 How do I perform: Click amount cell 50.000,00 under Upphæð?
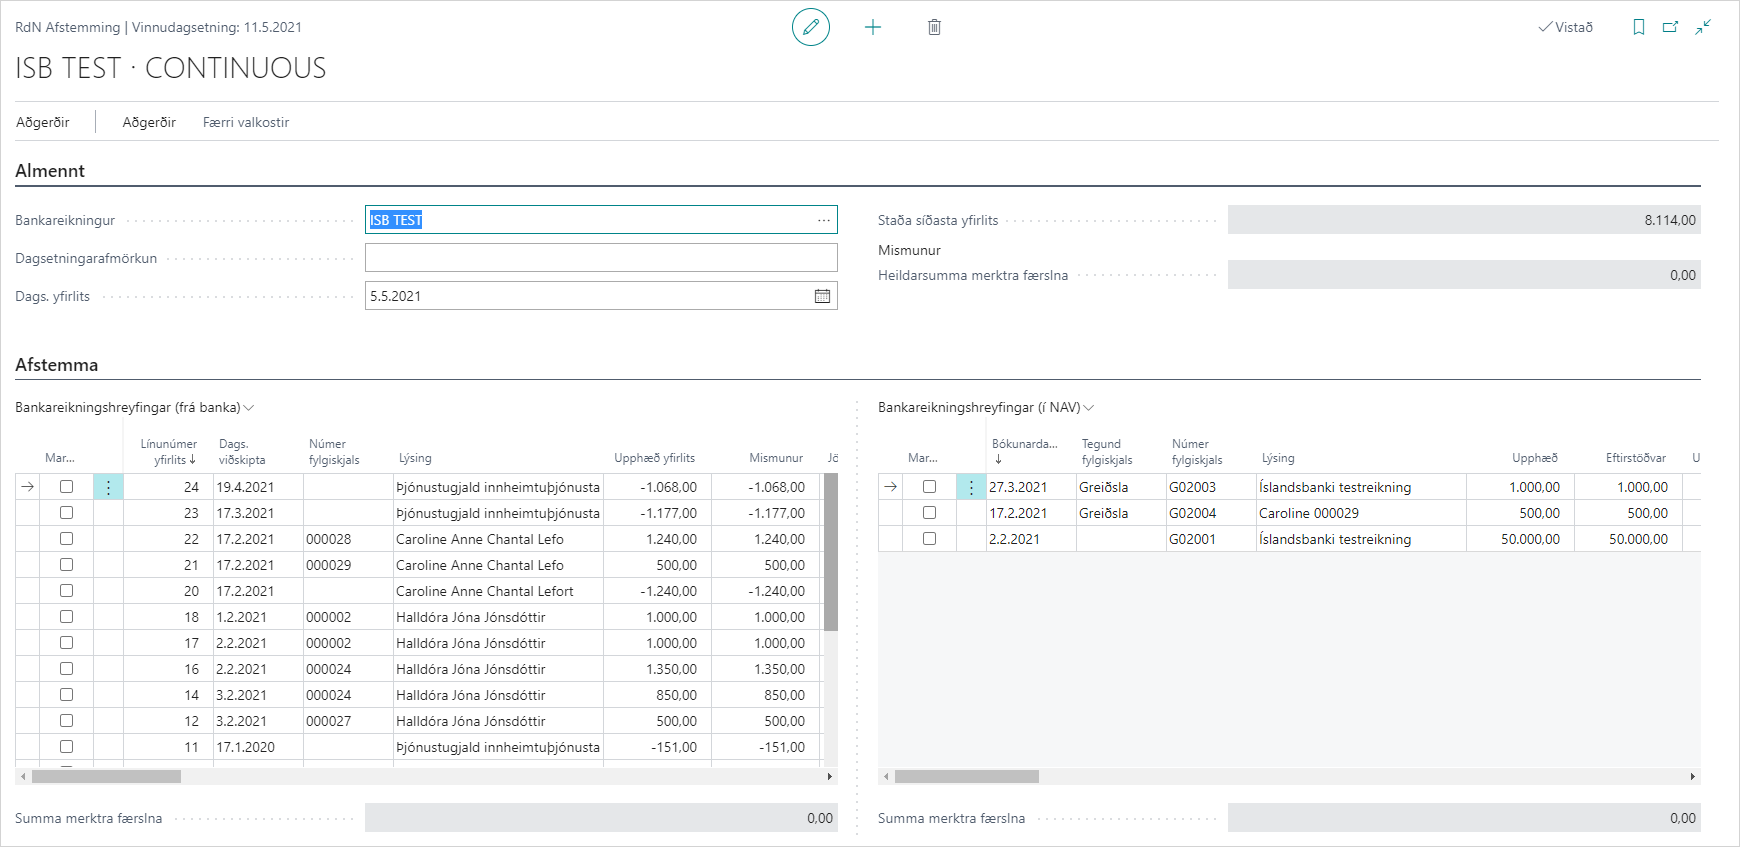(x=1520, y=539)
